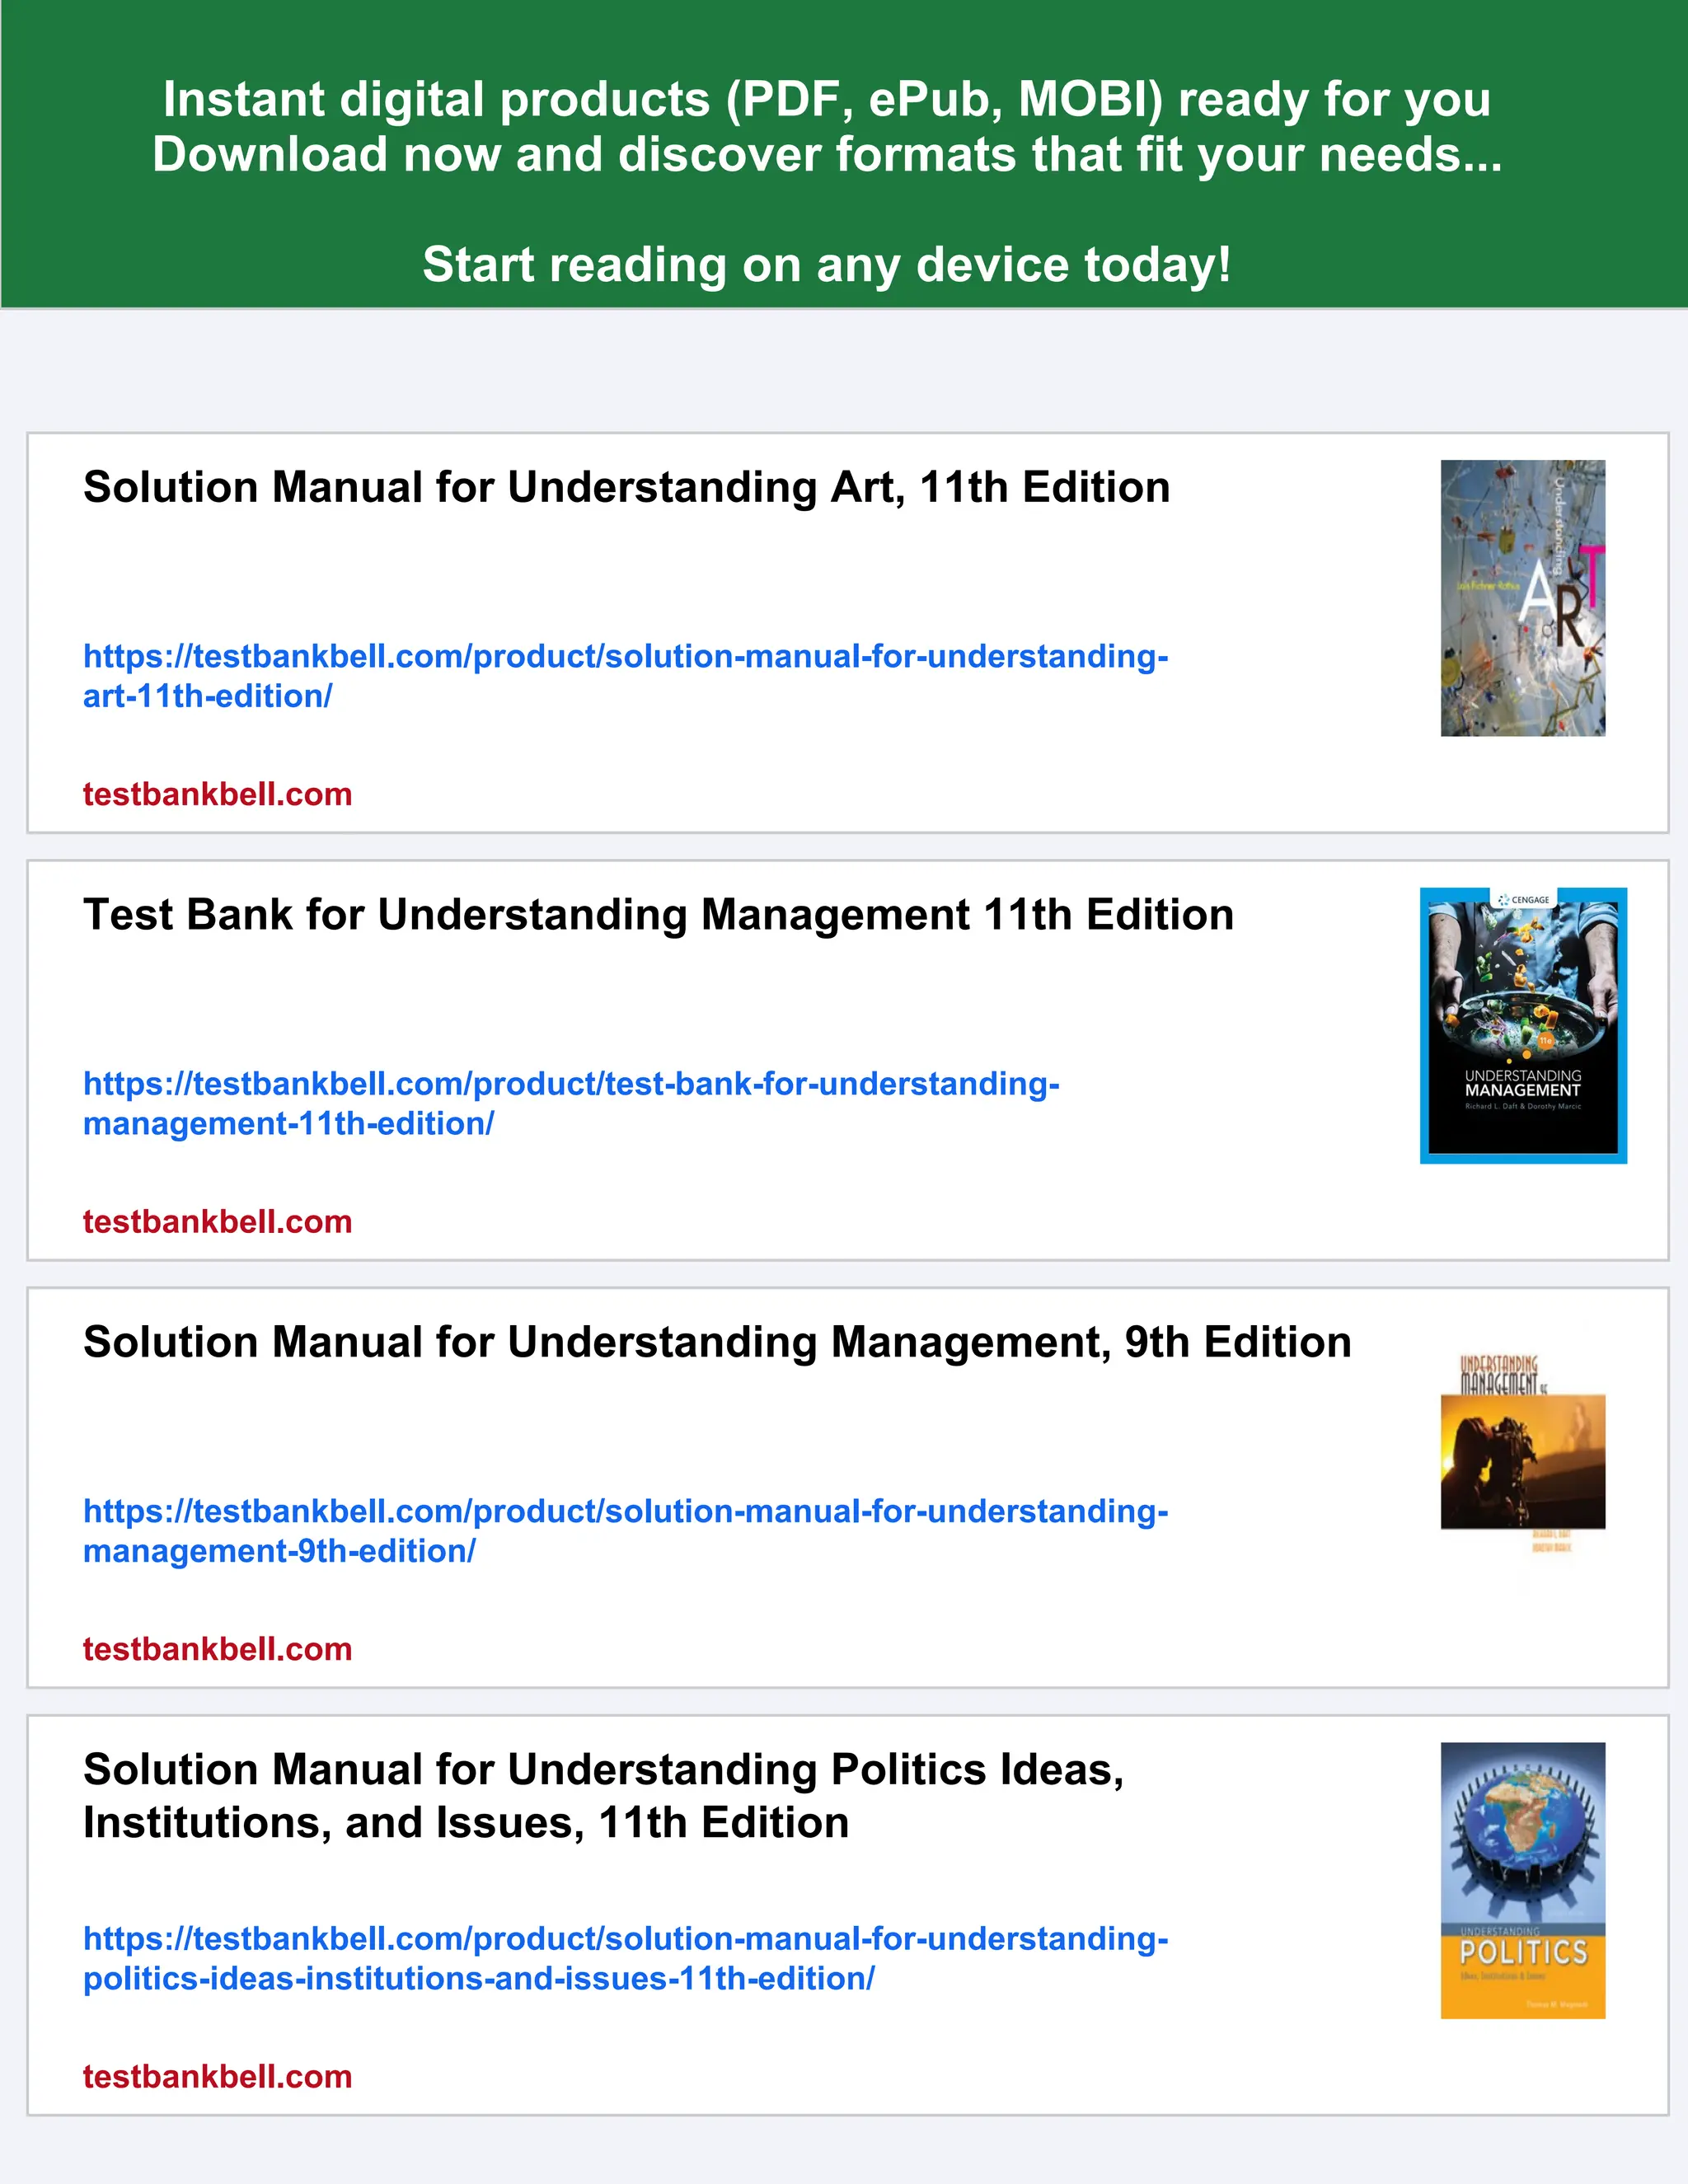This screenshot has width=1688, height=2184.
Task: Click the Understanding Politics globe cover image
Action: (x=1523, y=1880)
